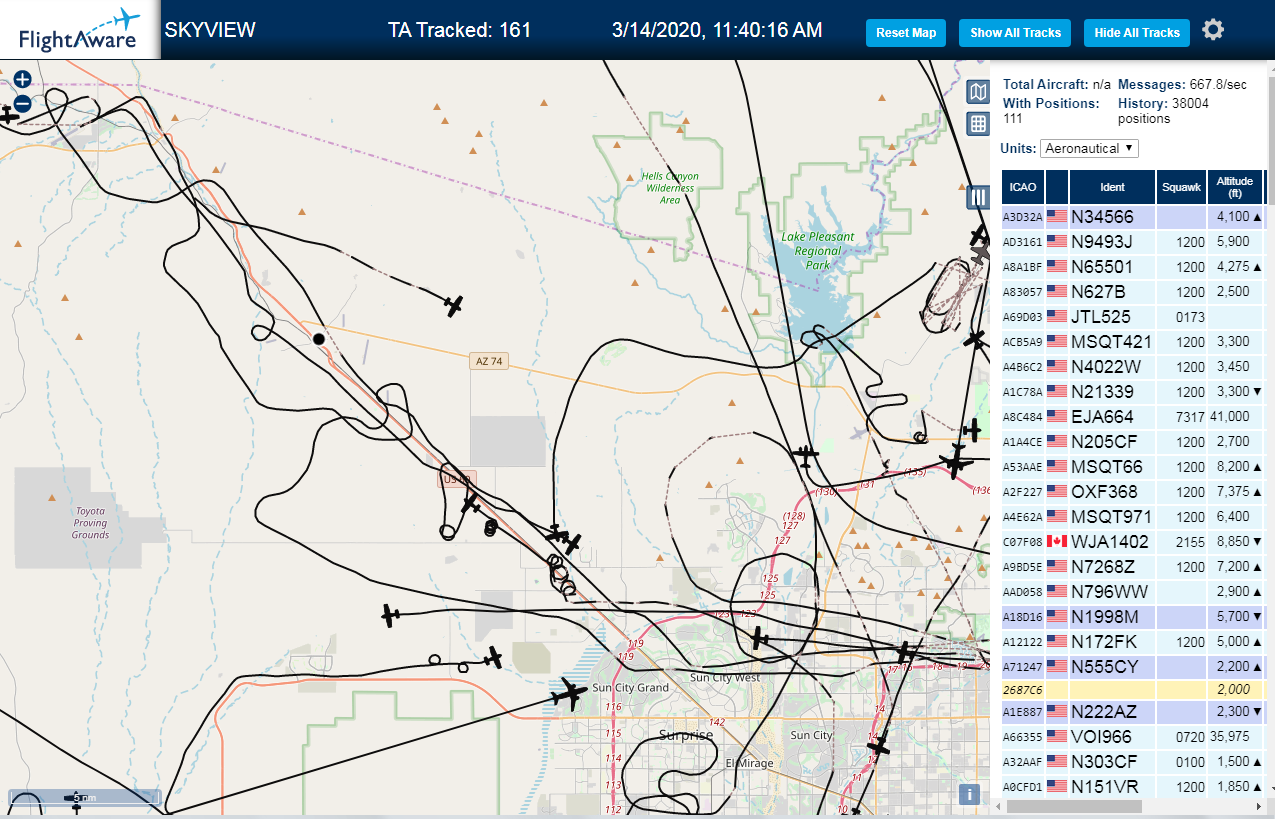Select aircraft N205CF row
Viewport: 1275px width, 819px height.
click(x=1133, y=442)
